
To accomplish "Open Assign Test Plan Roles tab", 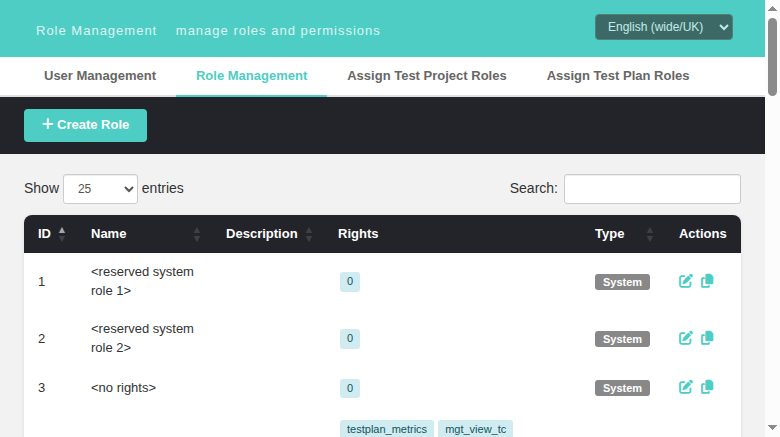I will pyautogui.click(x=618, y=76).
